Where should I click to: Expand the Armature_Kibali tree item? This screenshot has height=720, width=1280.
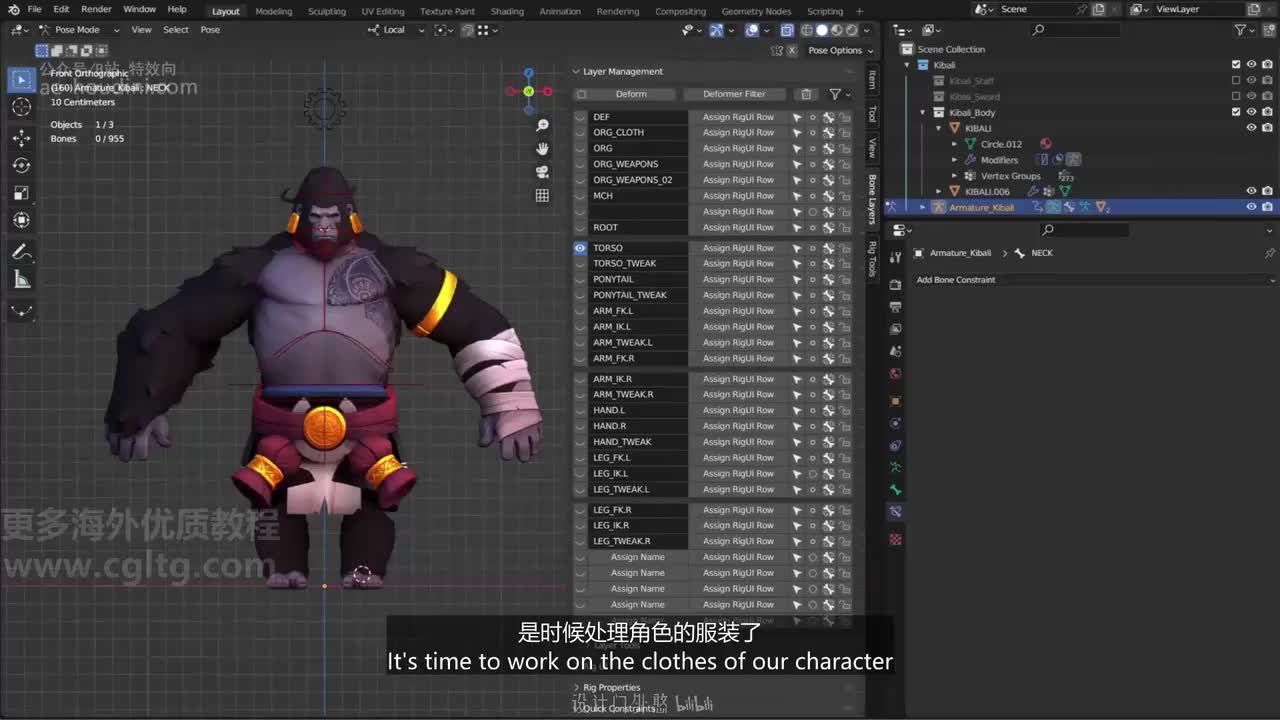923,207
